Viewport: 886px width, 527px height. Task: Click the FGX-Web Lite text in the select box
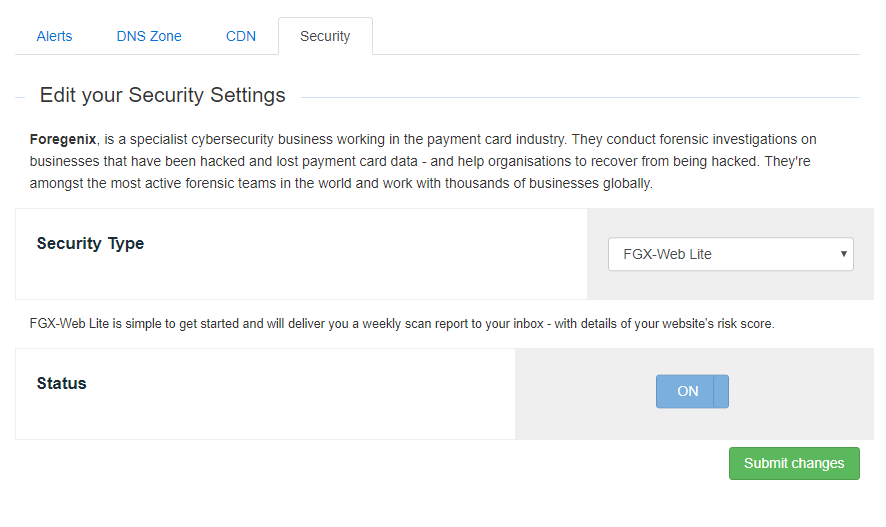click(667, 254)
